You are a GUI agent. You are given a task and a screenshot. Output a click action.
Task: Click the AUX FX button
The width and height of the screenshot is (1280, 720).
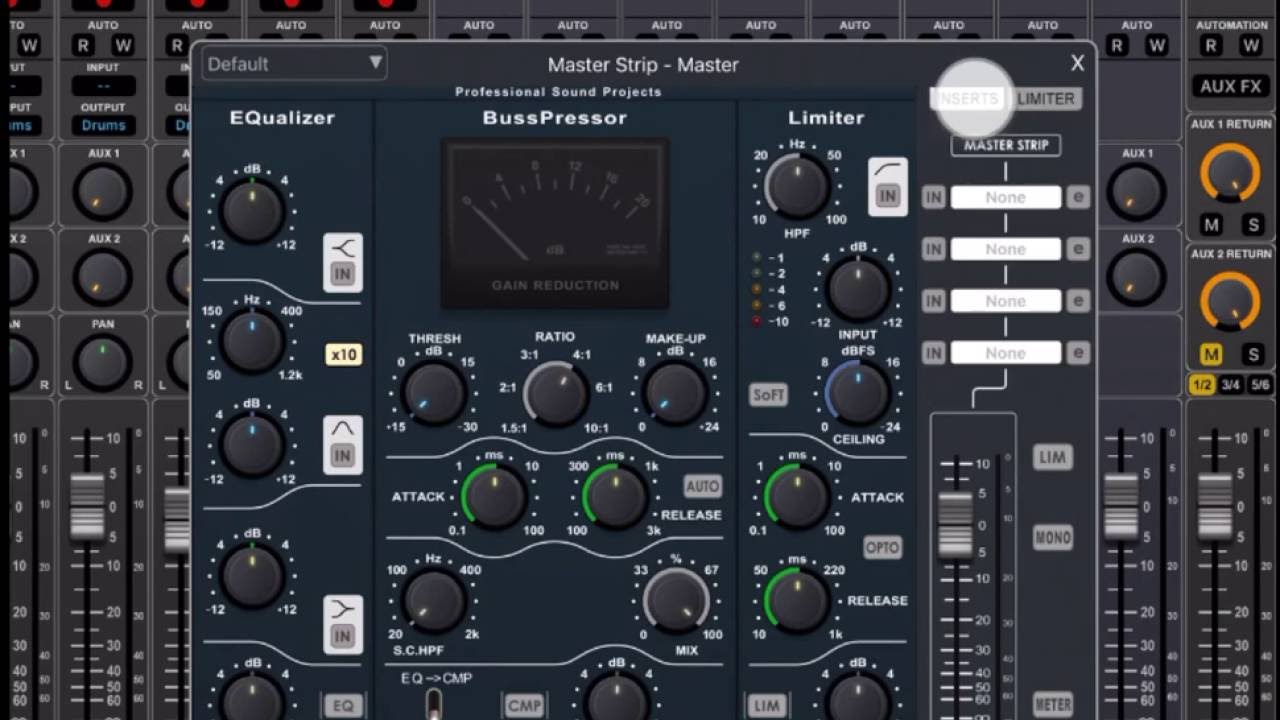[1231, 86]
